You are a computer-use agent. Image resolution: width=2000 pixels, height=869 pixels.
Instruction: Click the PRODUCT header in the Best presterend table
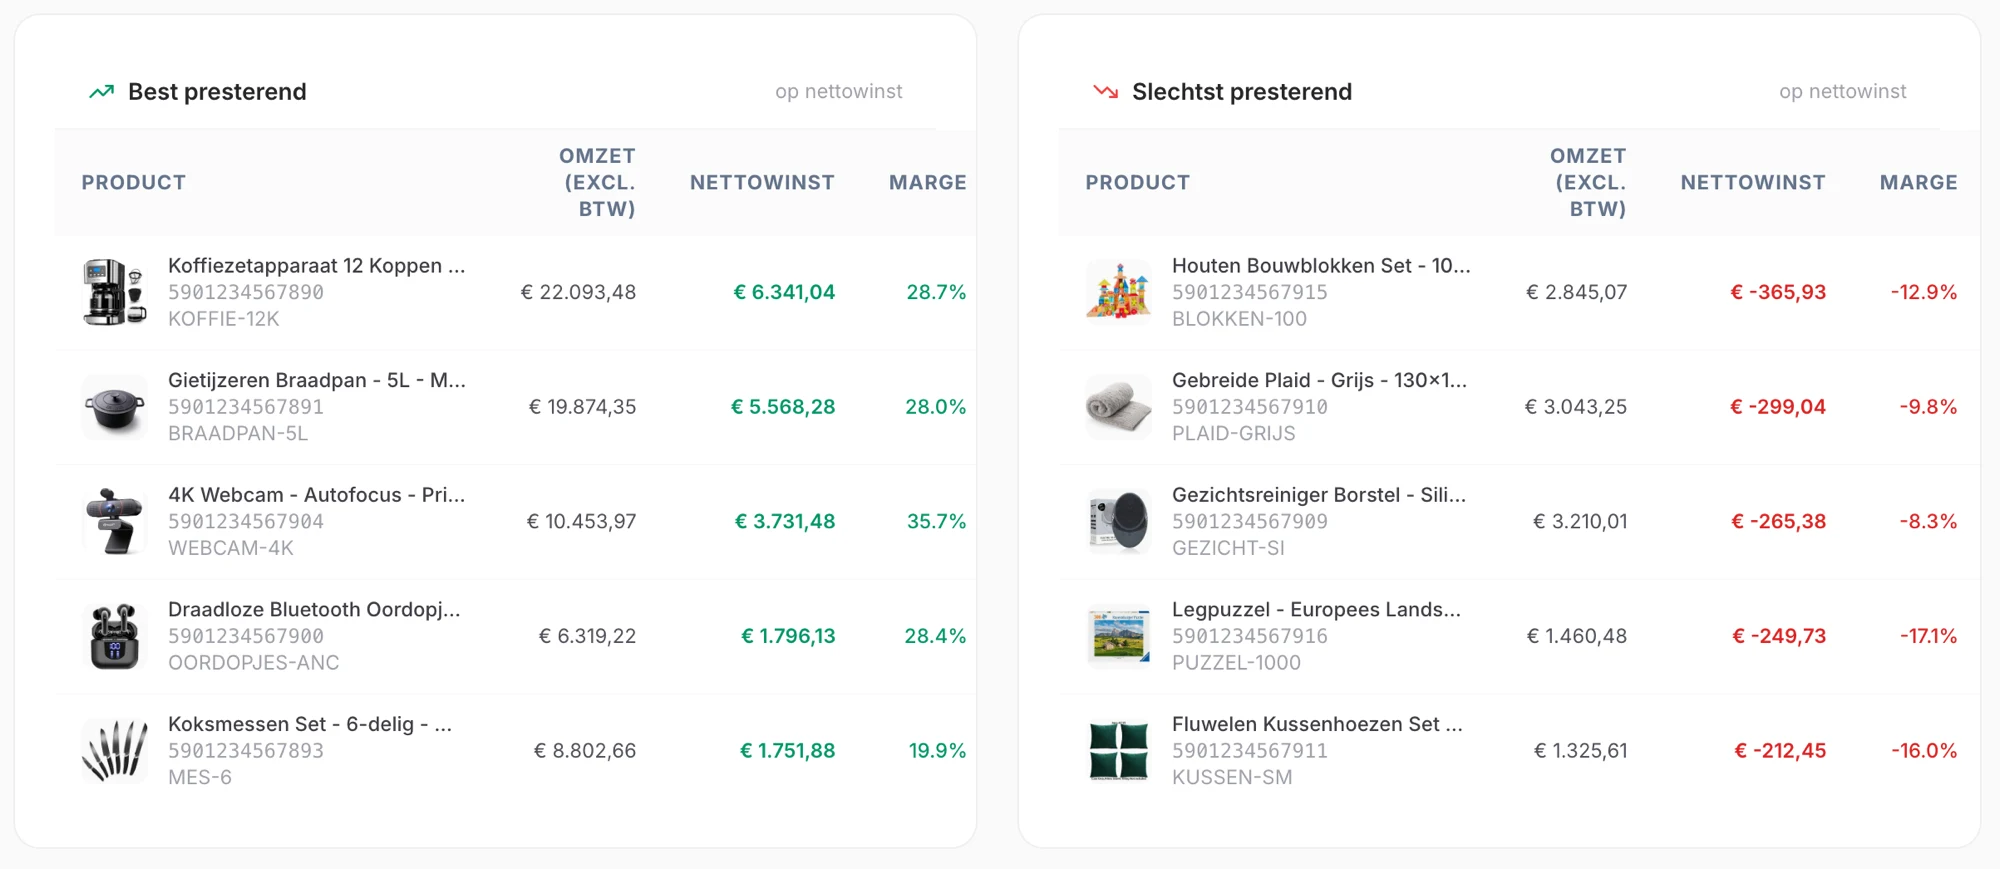point(134,182)
